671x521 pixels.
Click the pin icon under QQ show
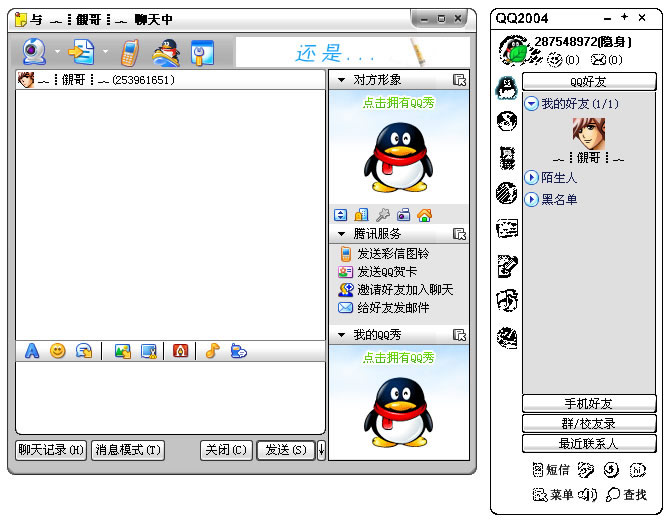coord(383,215)
